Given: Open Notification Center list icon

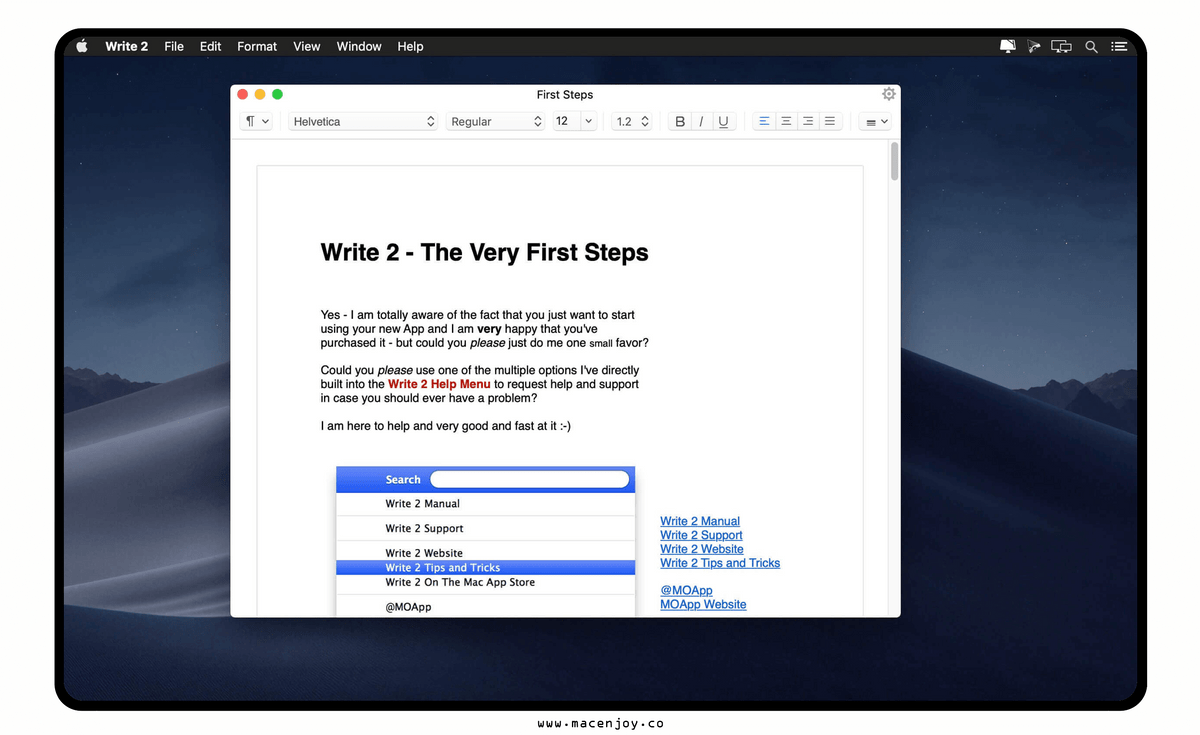Looking at the screenshot, I should (x=1119, y=46).
